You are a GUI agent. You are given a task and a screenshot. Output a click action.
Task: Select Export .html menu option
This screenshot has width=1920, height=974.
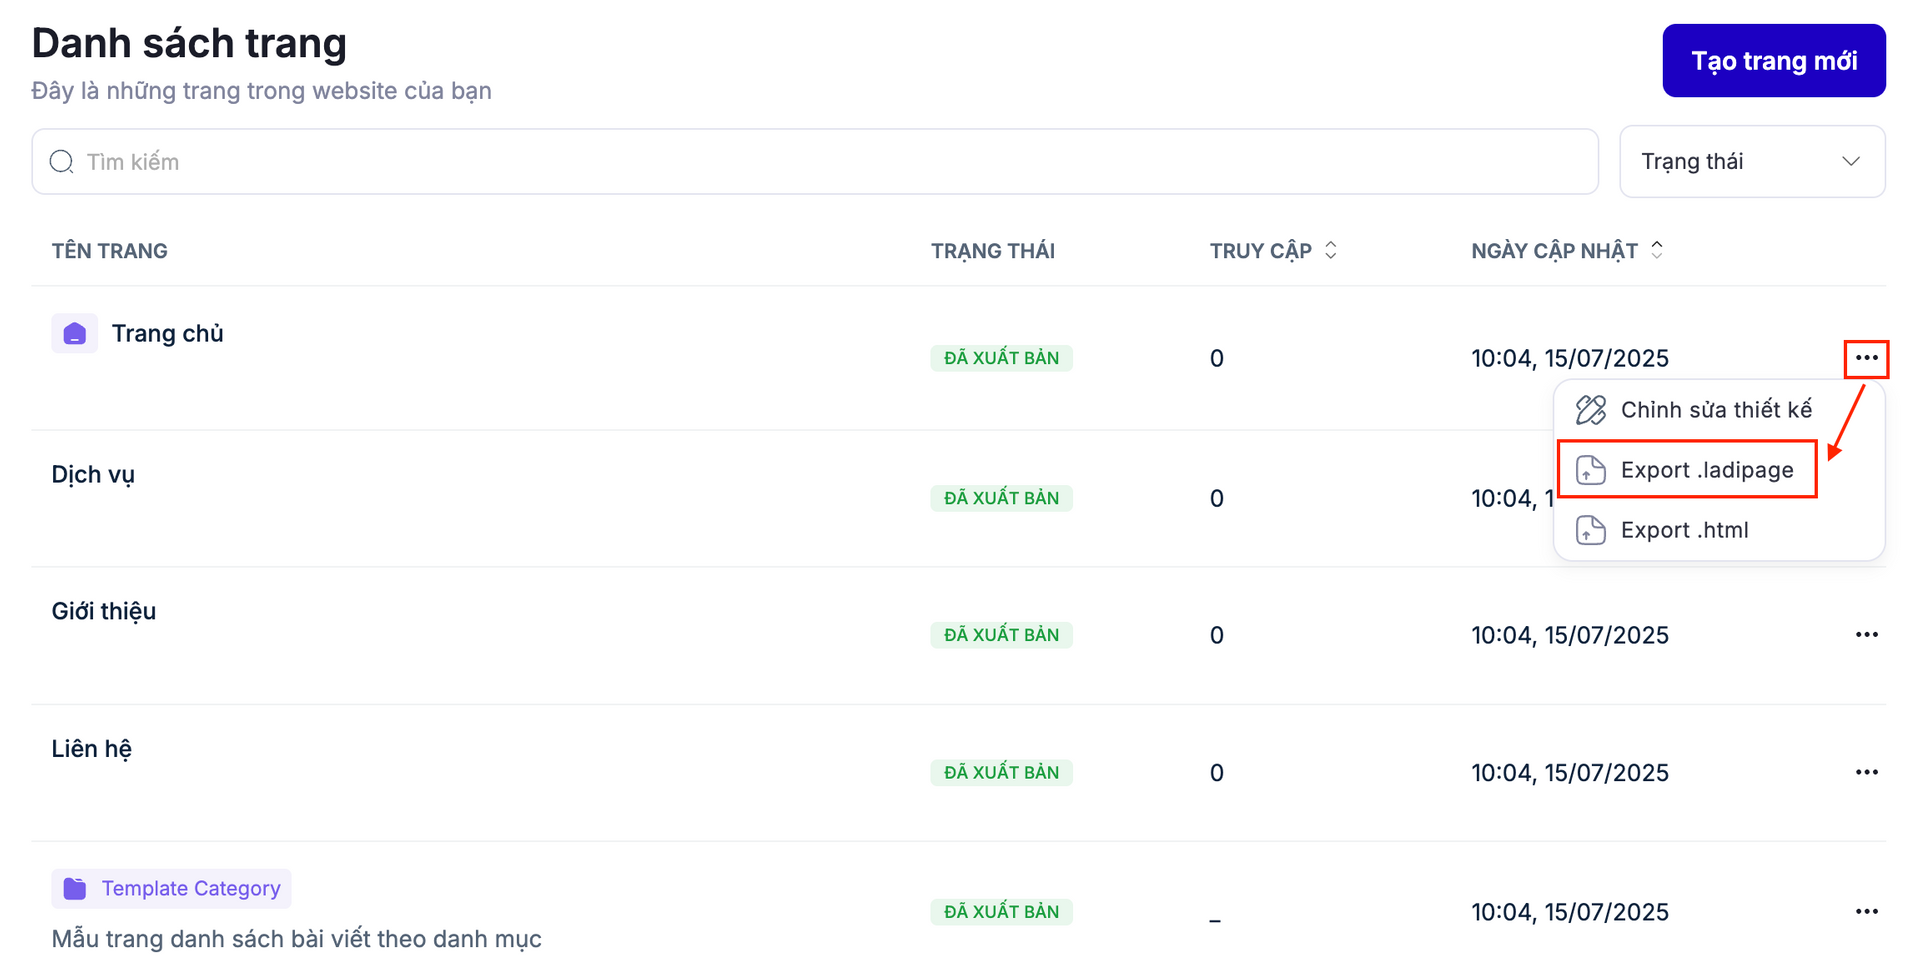pos(1684,530)
